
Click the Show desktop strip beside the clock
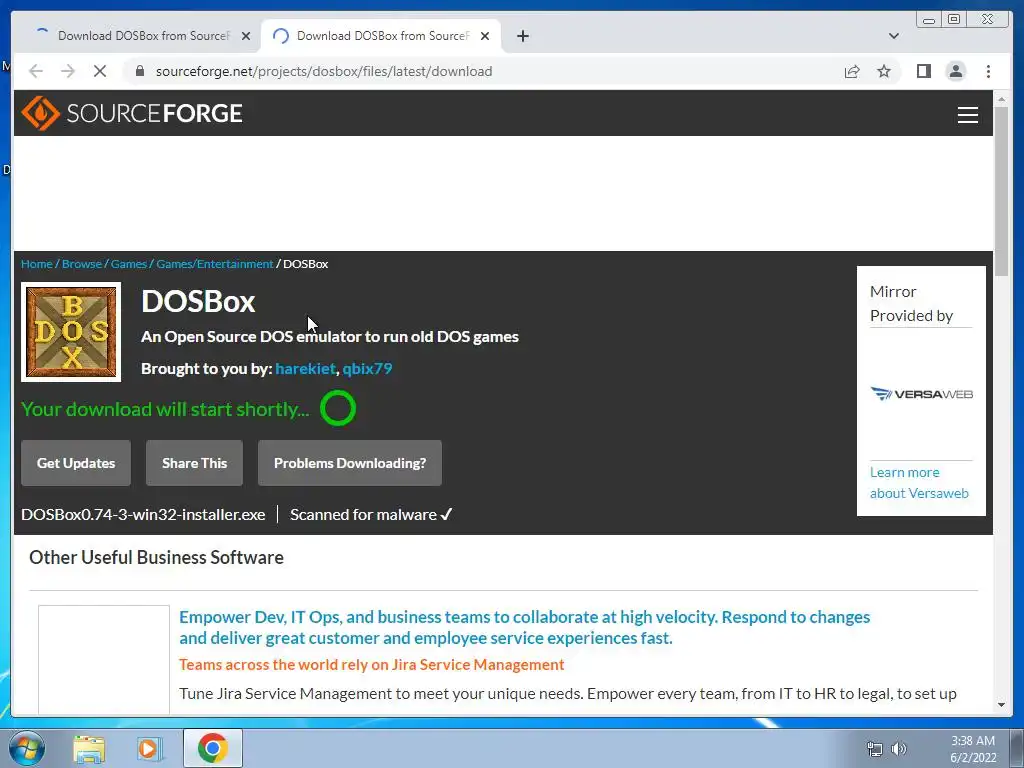pyautogui.click(x=1017, y=748)
